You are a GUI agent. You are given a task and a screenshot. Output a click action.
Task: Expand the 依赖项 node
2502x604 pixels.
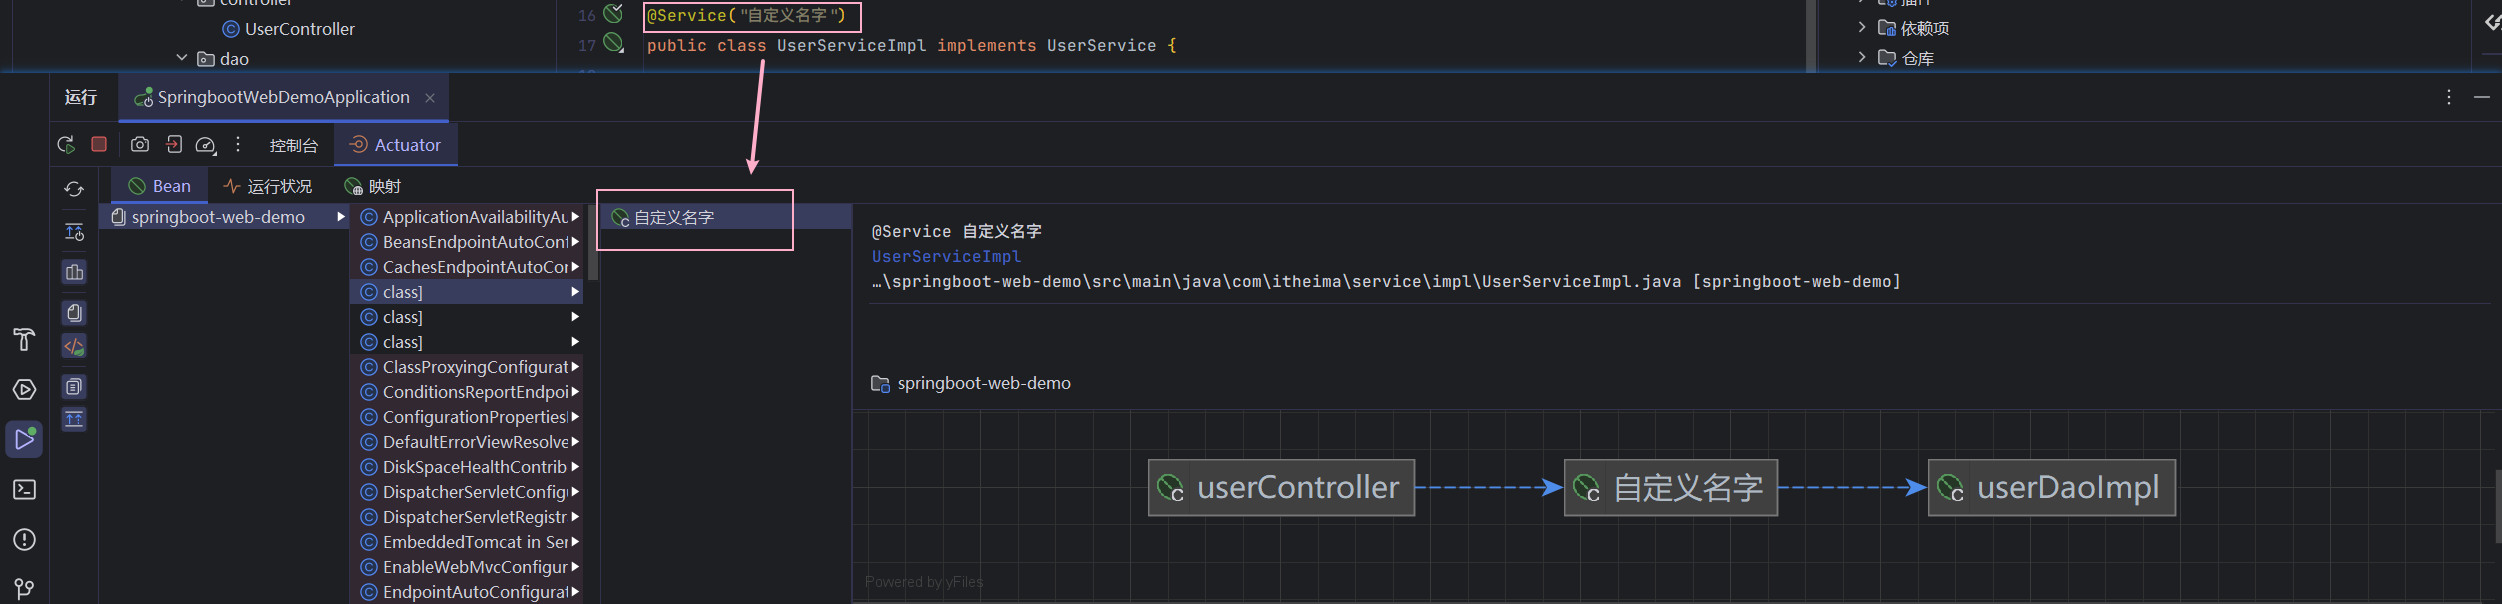[x=1861, y=28]
